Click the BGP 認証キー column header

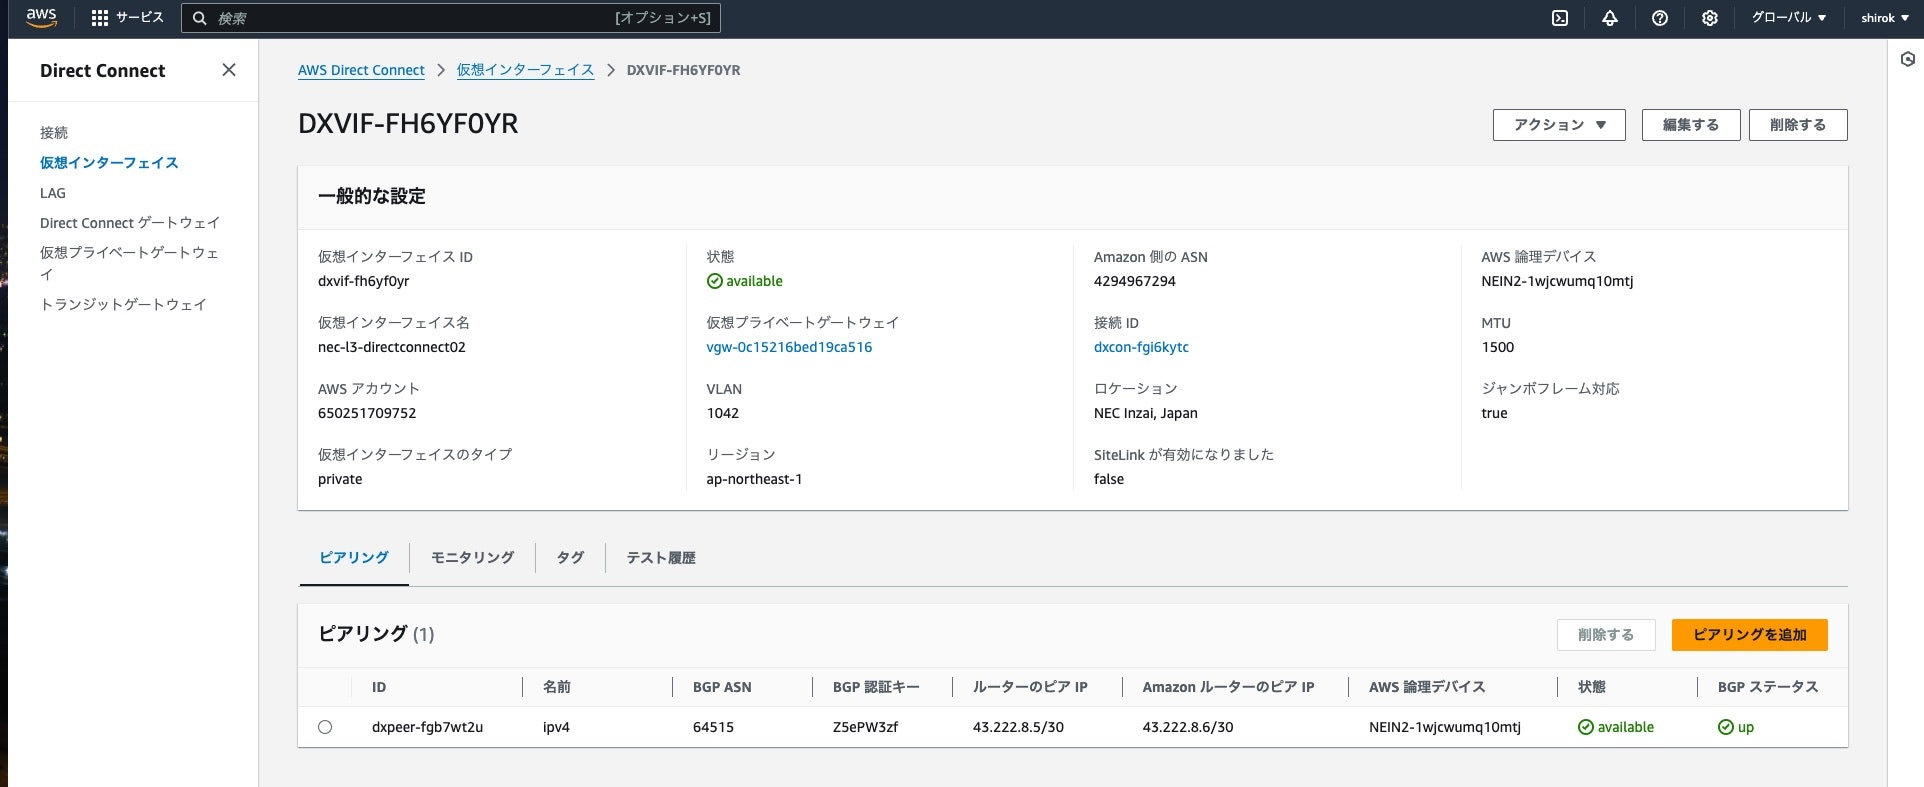(876, 687)
